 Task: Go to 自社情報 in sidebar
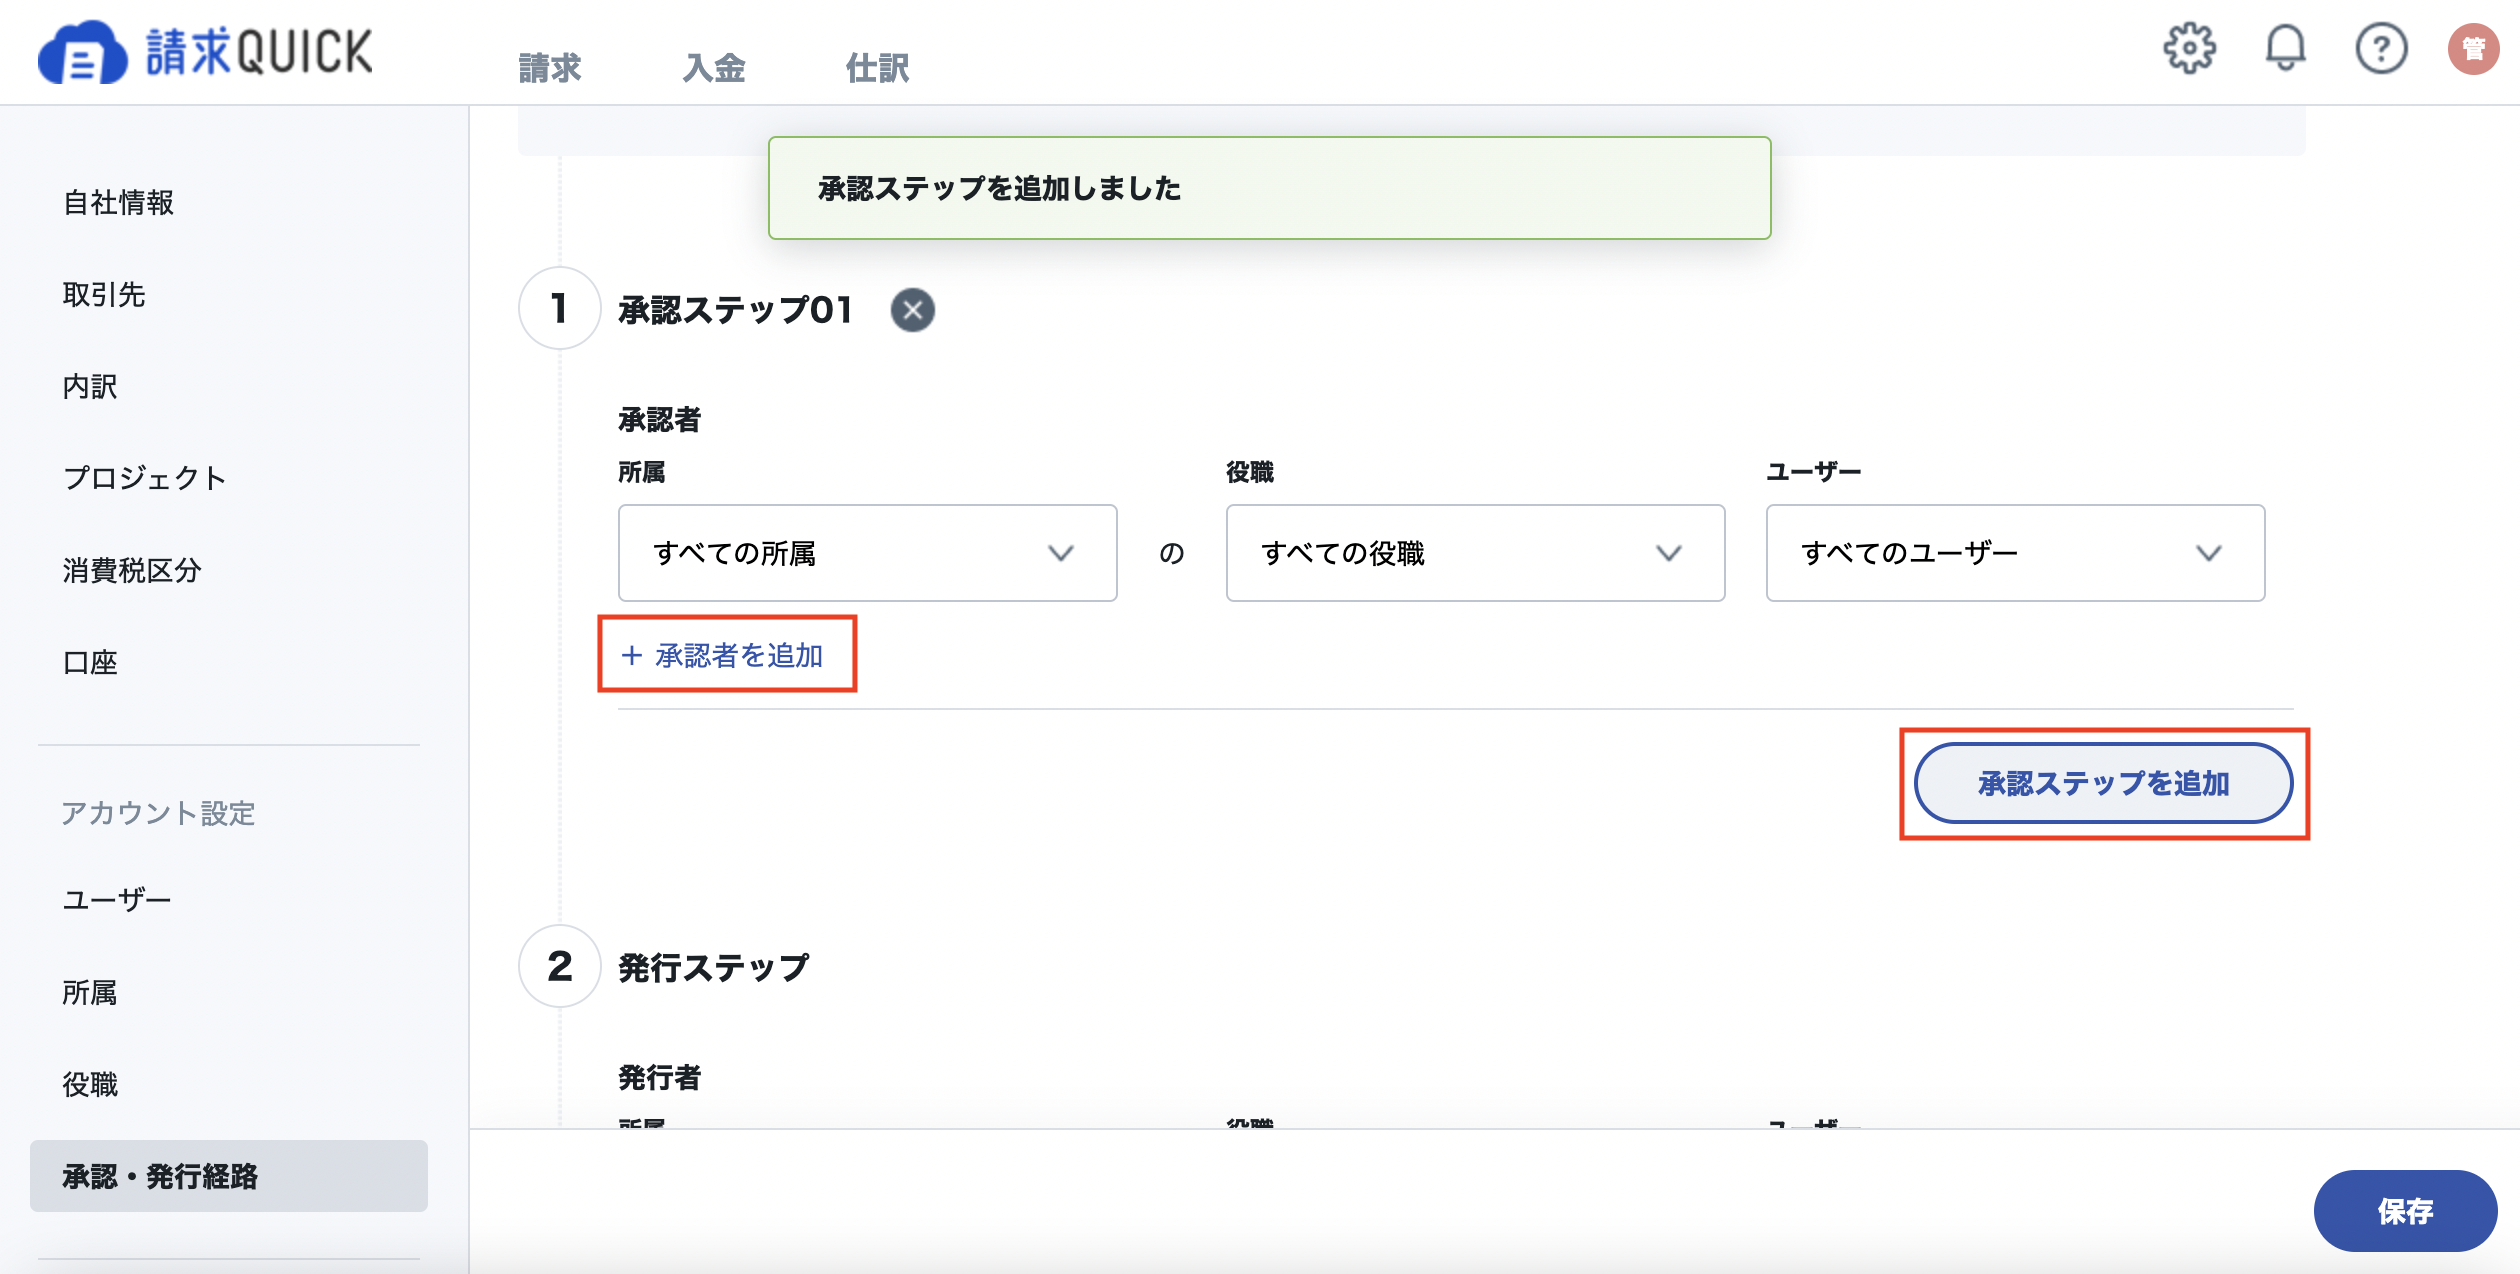(119, 203)
